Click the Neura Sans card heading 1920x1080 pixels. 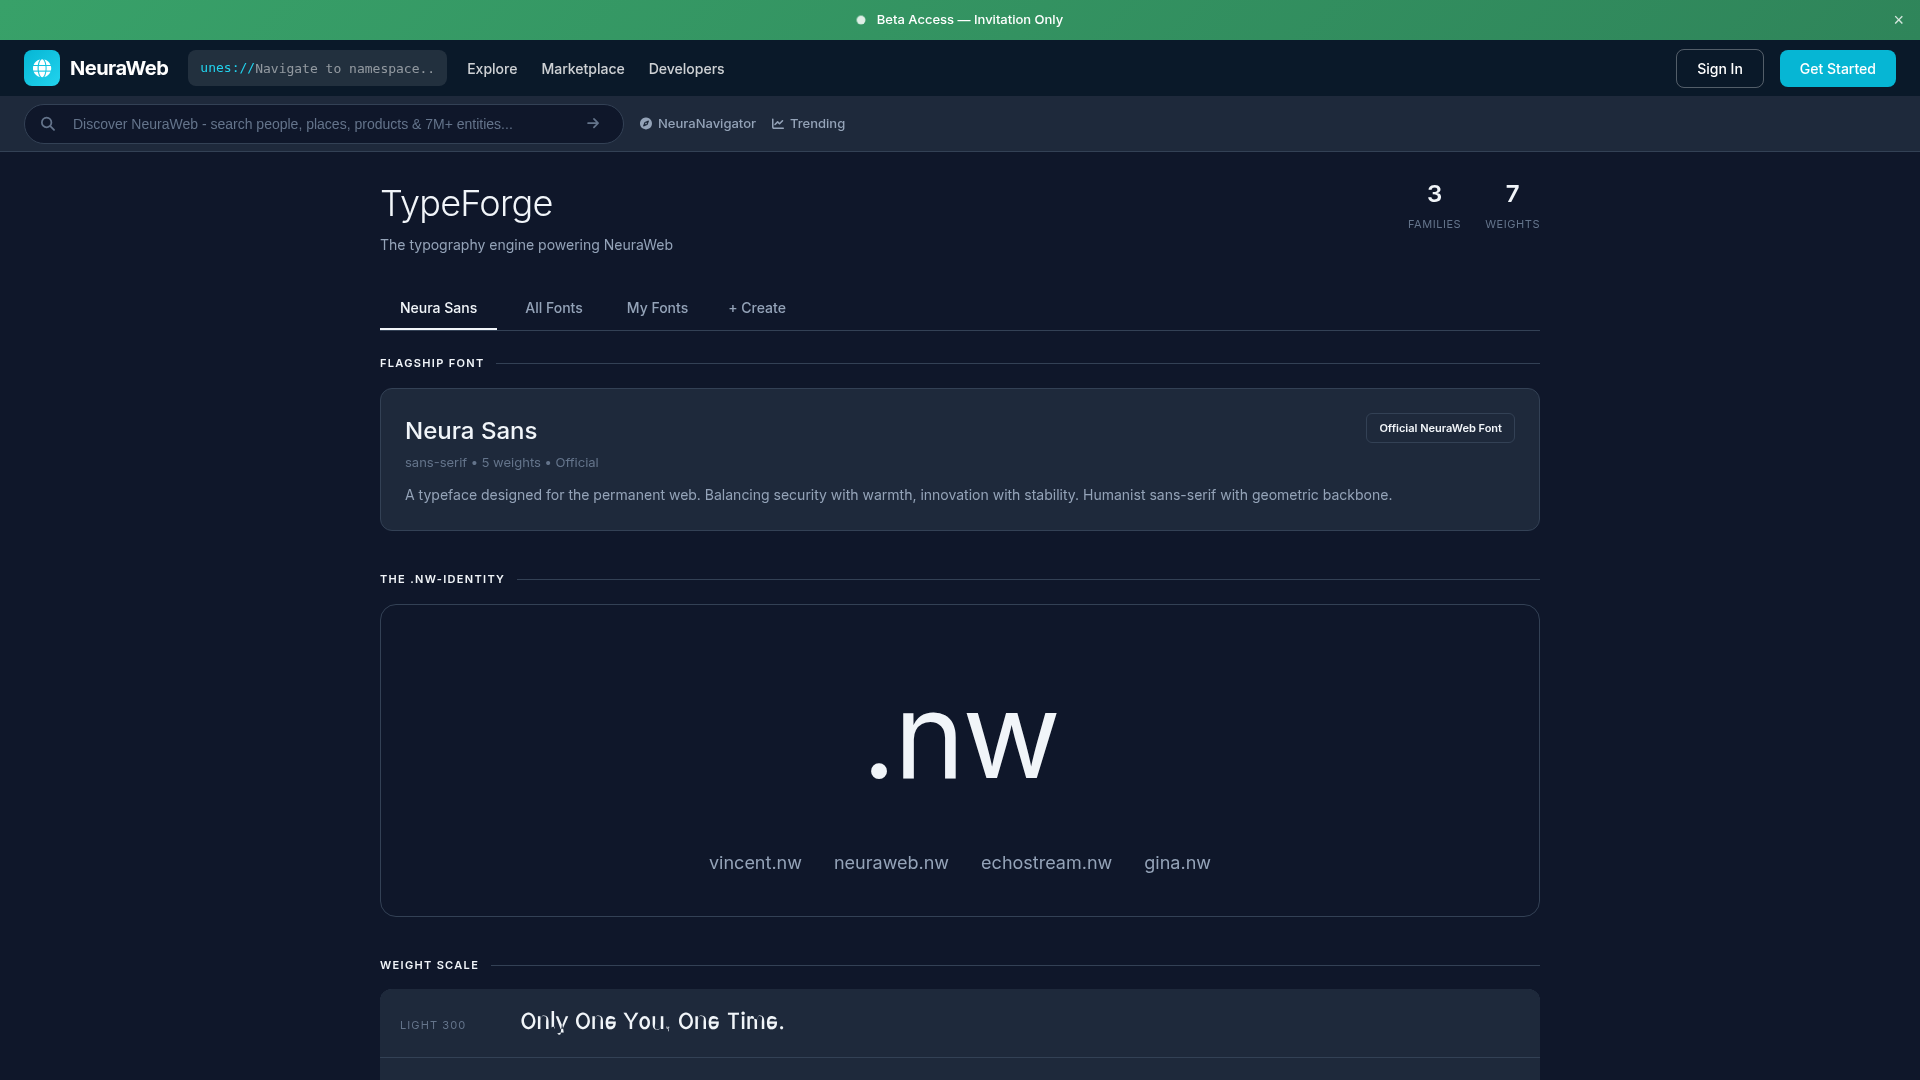pos(471,431)
